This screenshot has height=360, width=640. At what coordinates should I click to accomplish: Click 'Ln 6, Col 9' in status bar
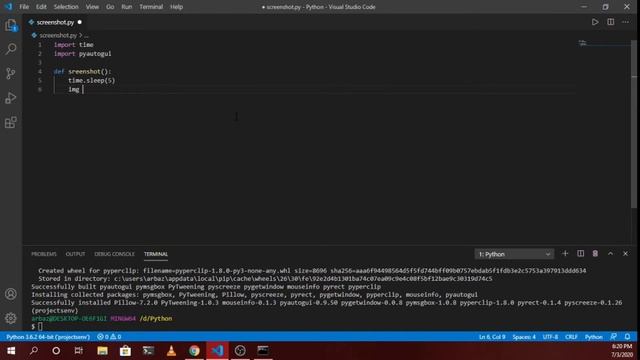[x=492, y=337]
